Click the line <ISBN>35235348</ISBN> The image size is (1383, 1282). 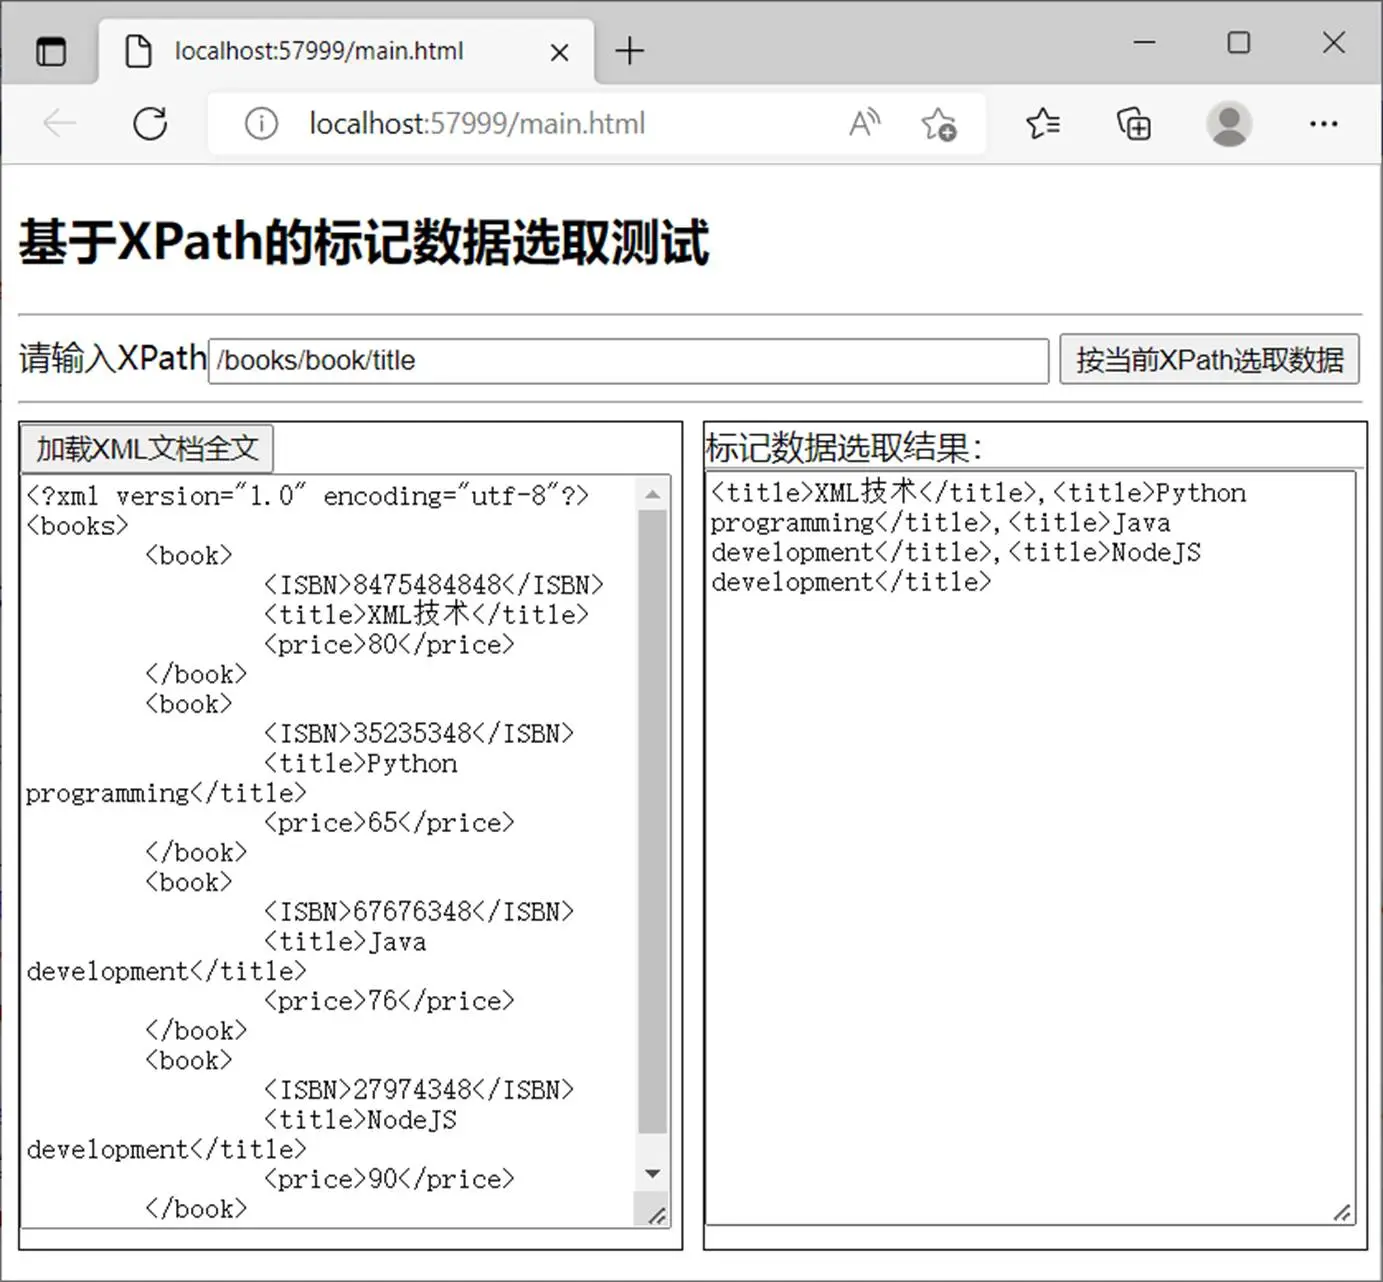coord(419,733)
